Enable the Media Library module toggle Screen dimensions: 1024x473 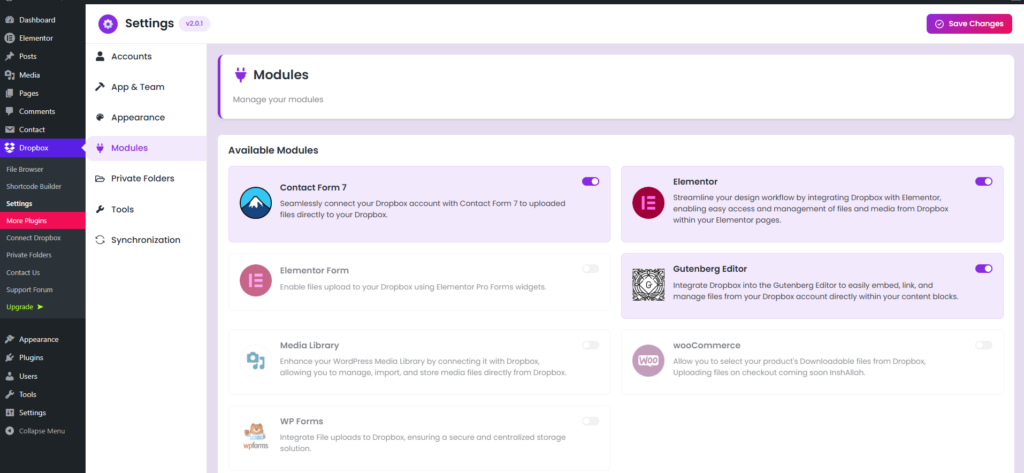(x=590, y=345)
